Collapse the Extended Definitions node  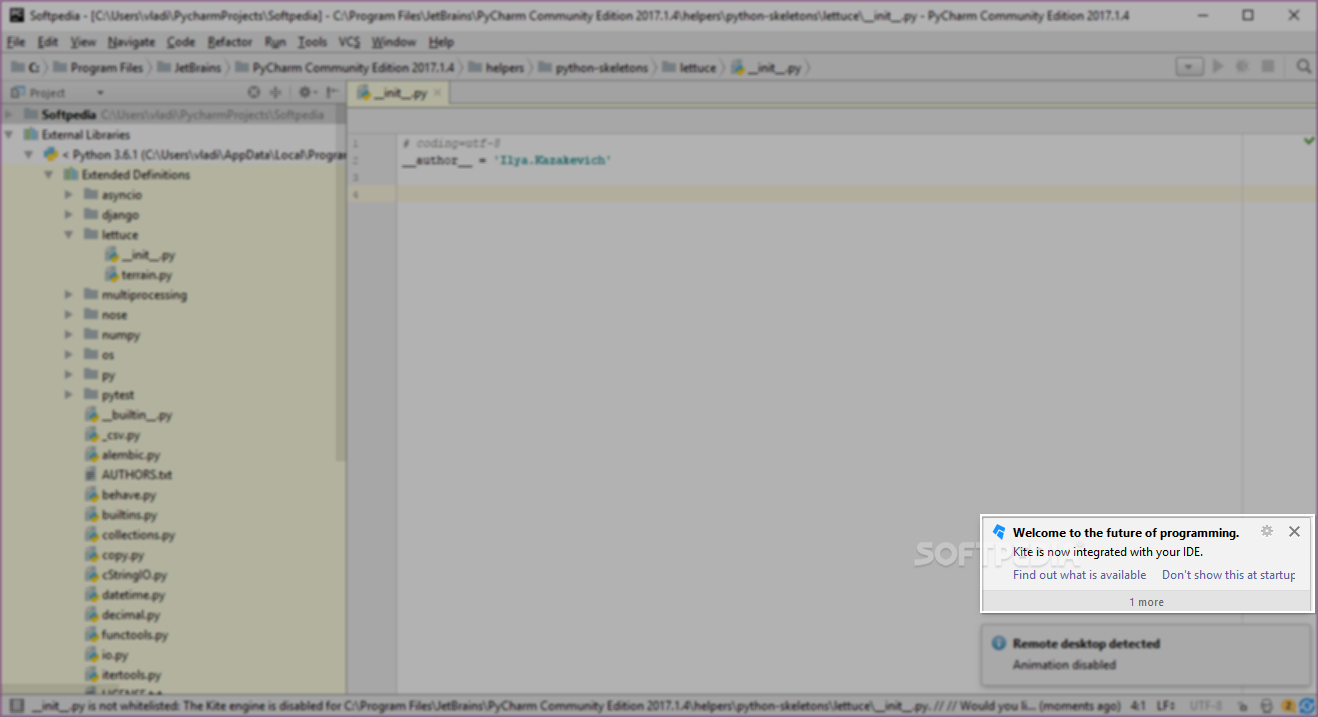[x=49, y=175]
